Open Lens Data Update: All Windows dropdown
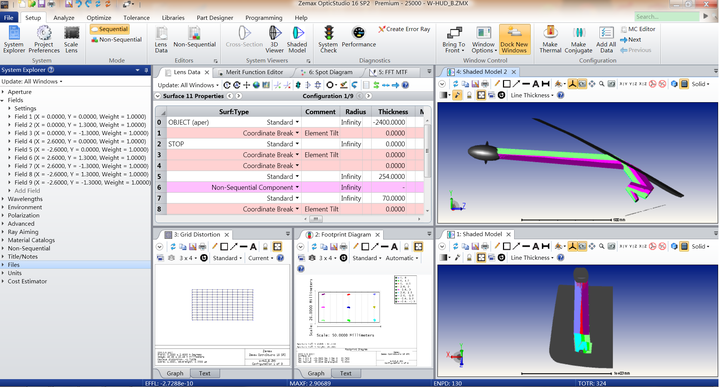This screenshot has height=387, width=720. click(x=188, y=85)
